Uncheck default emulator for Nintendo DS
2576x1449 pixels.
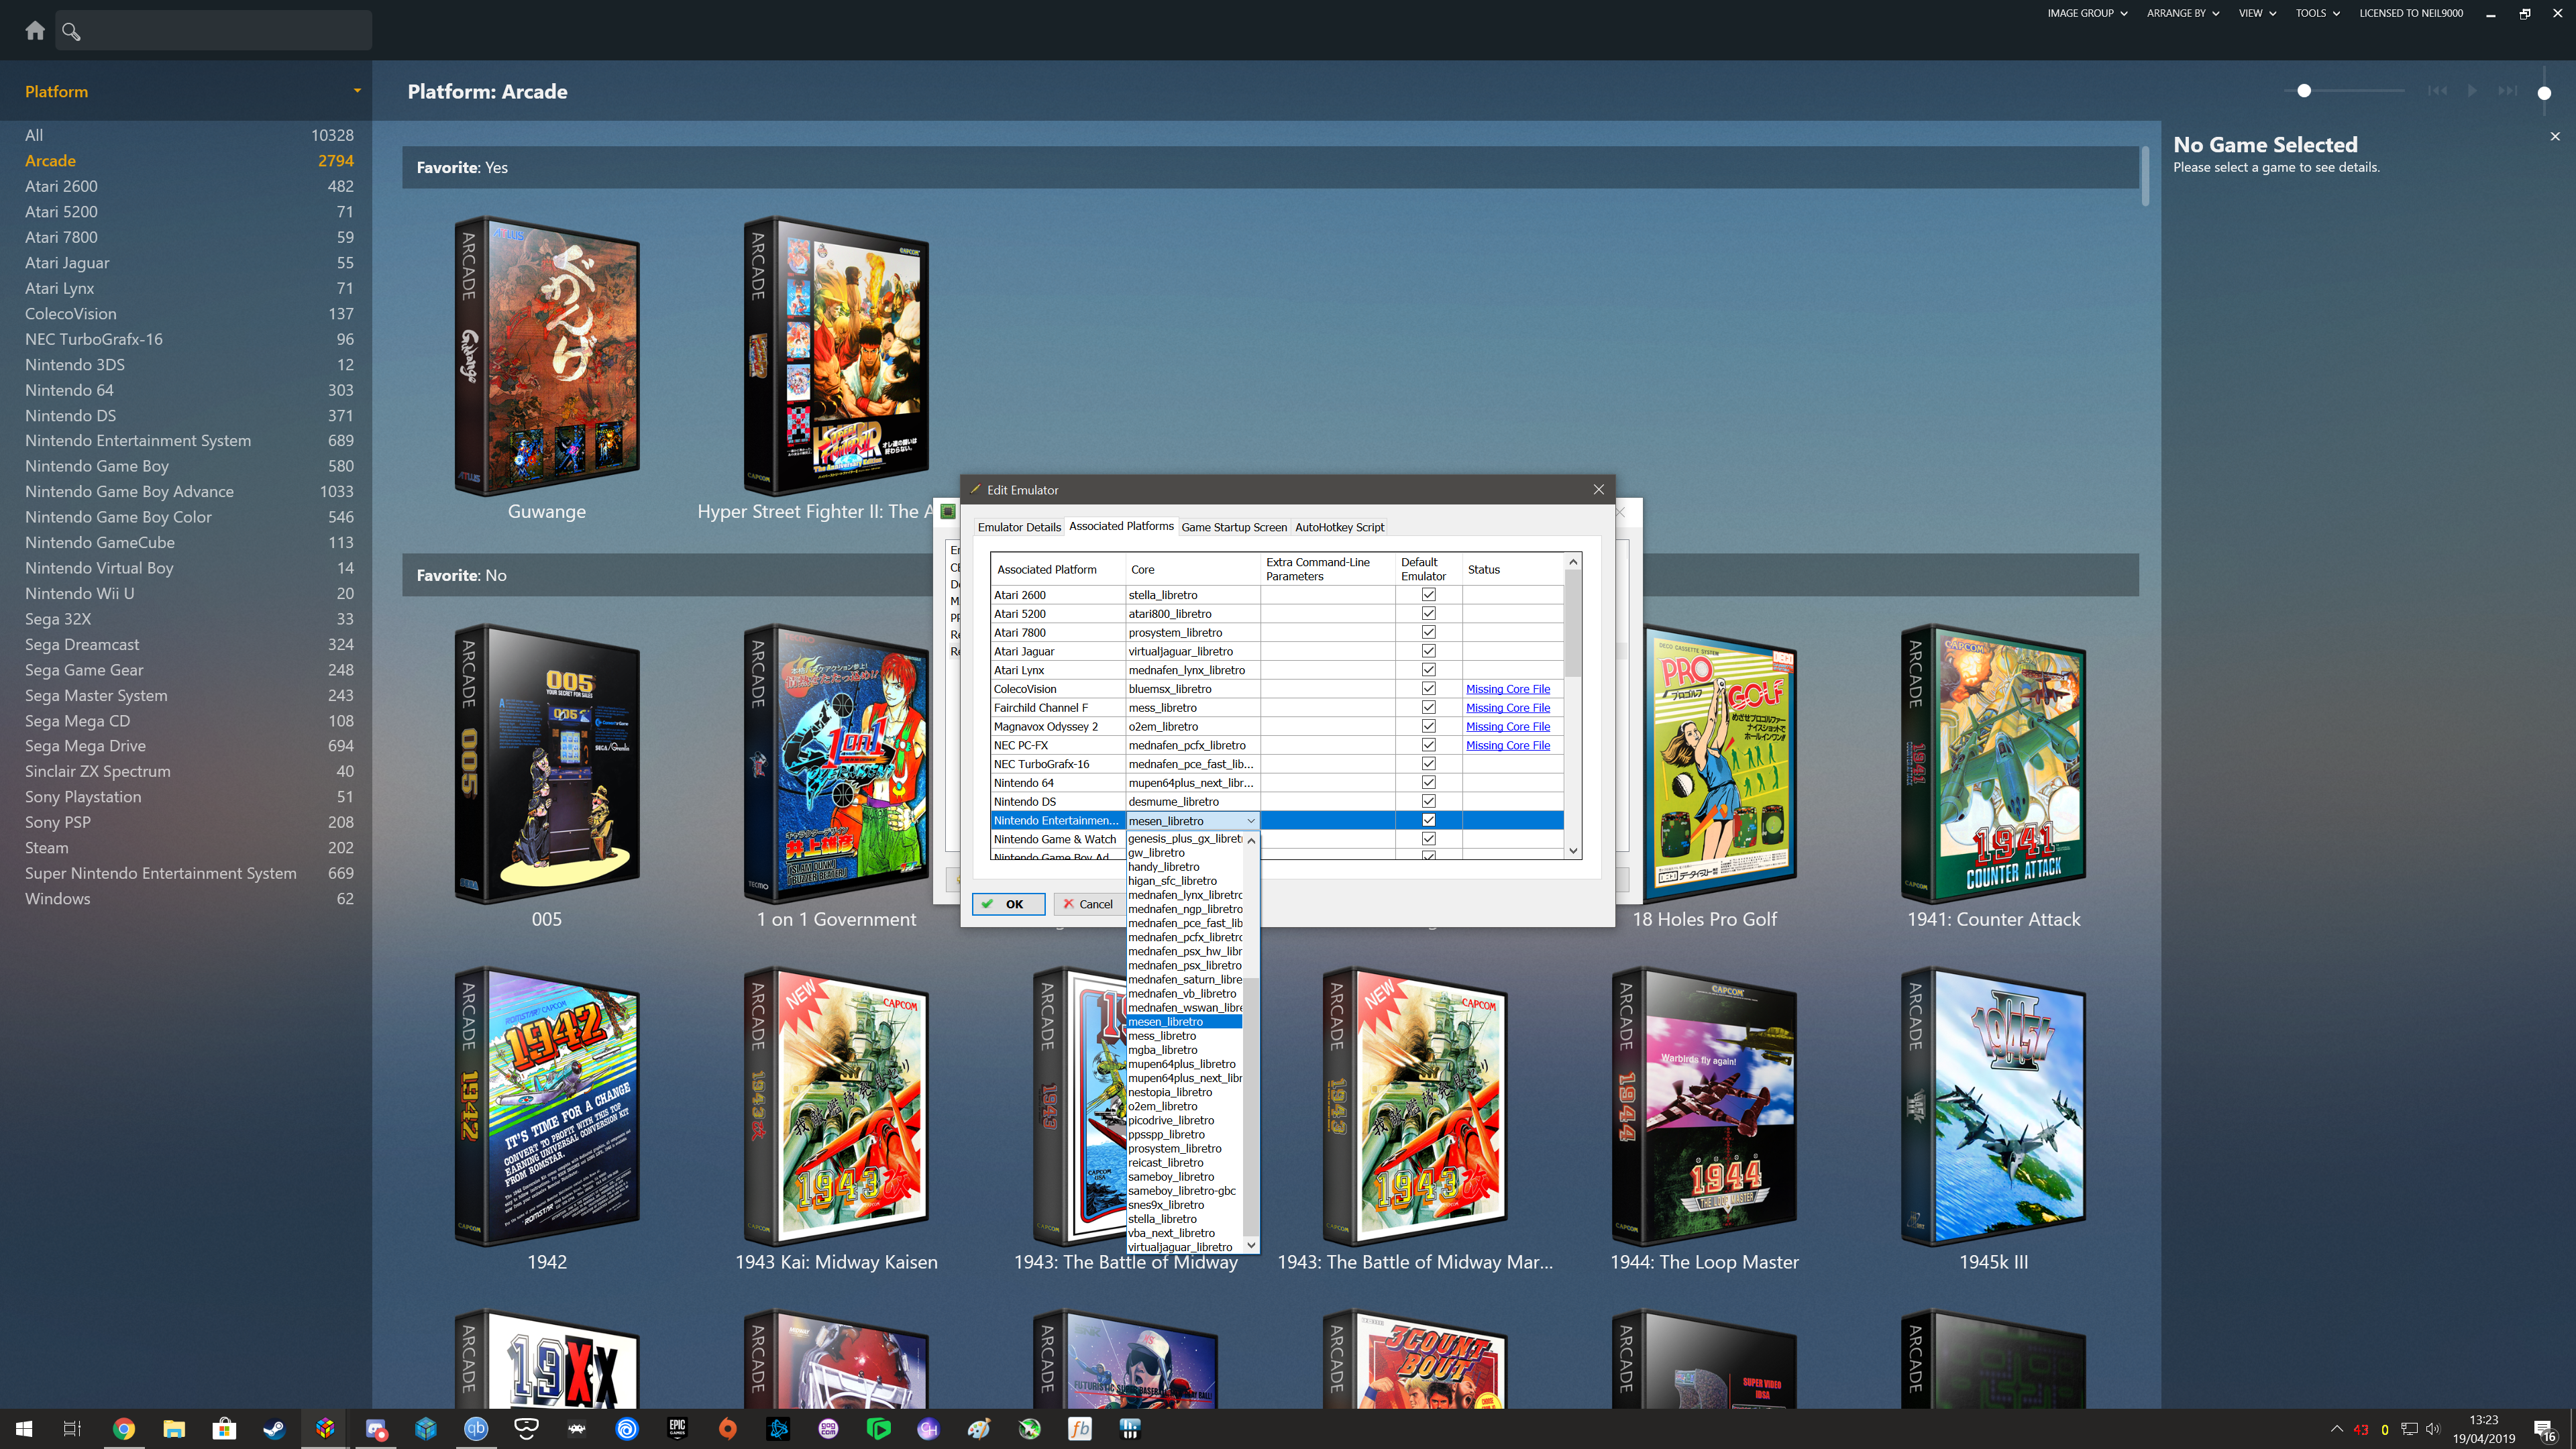[1428, 801]
